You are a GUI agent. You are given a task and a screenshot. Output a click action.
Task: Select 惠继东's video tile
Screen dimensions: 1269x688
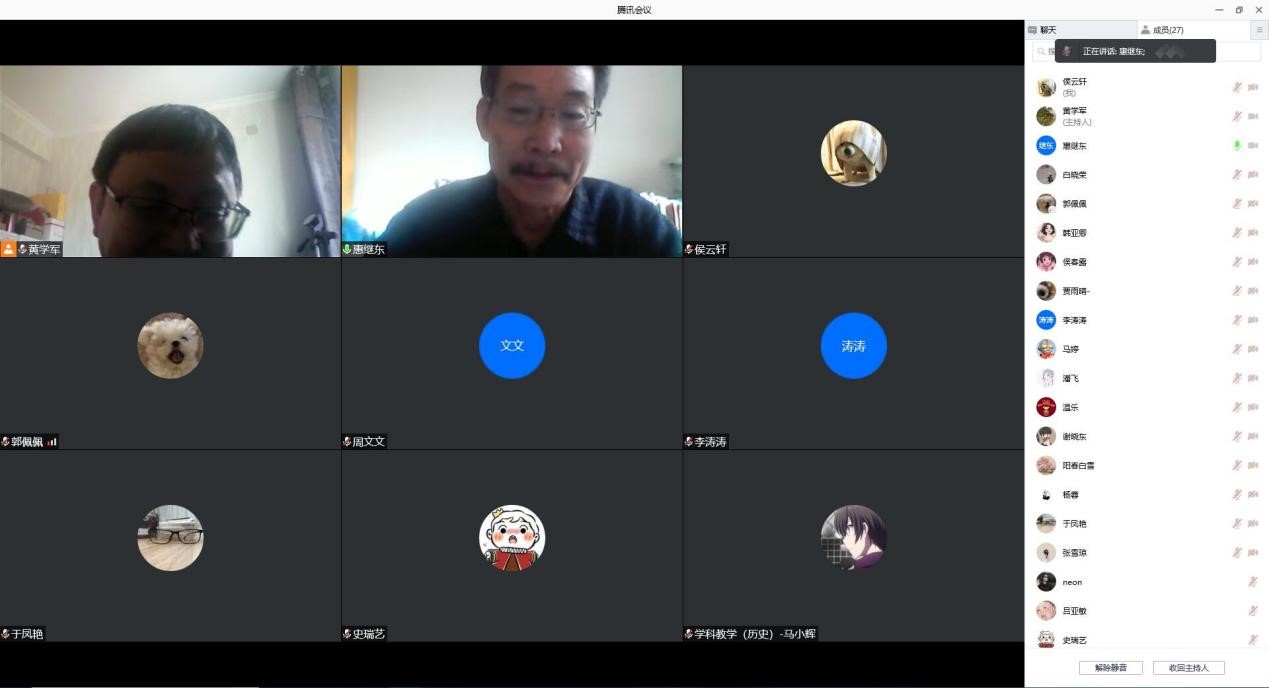511,161
